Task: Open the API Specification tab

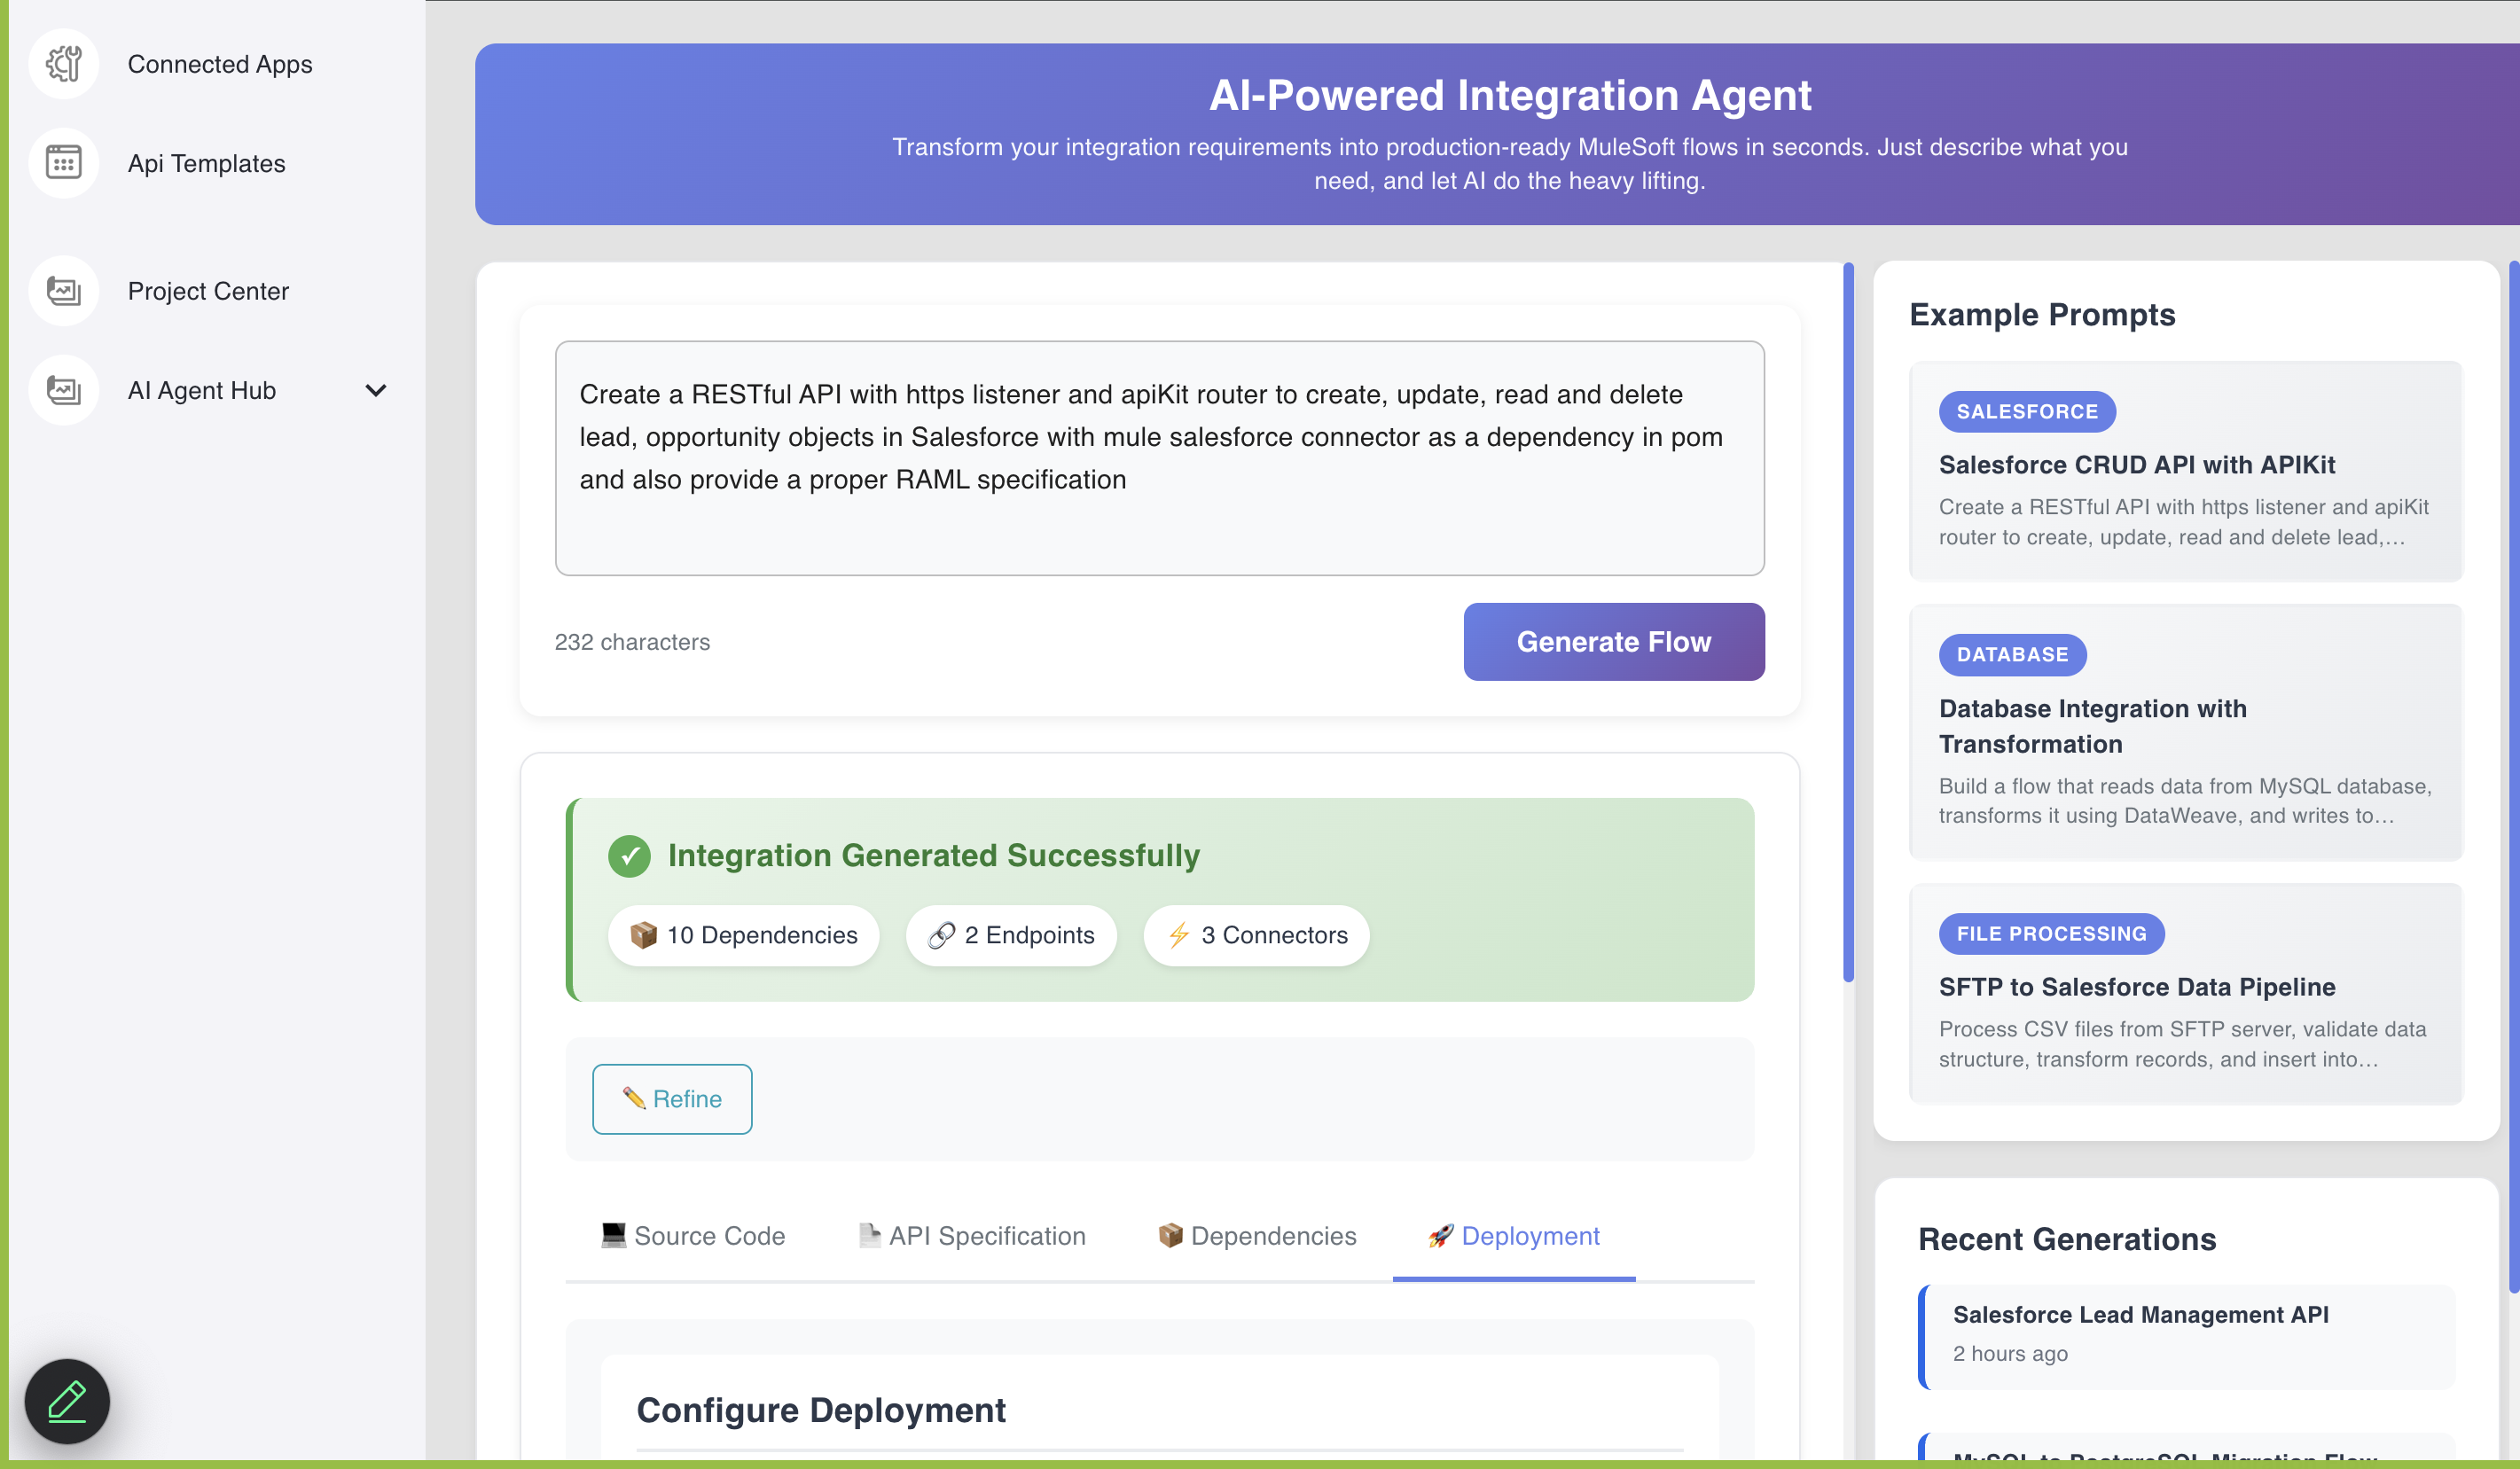Action: (971, 1236)
